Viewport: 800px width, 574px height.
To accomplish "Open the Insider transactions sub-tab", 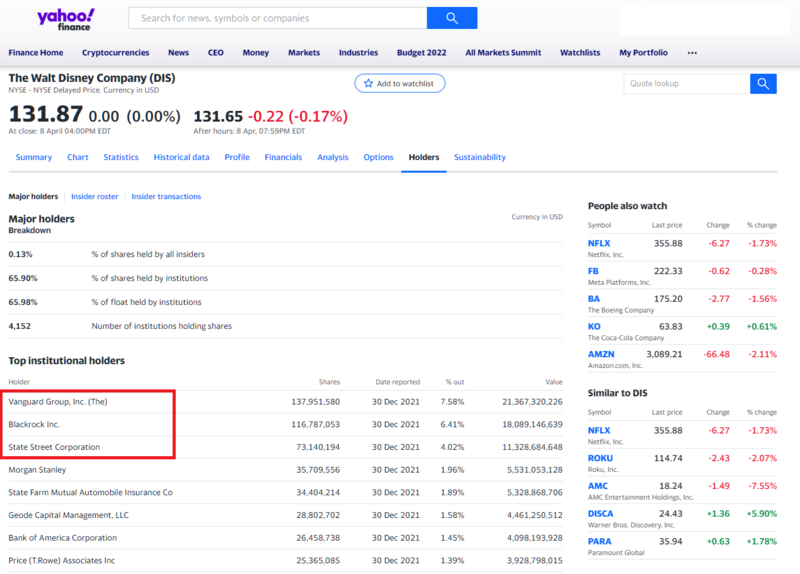I will tap(166, 196).
